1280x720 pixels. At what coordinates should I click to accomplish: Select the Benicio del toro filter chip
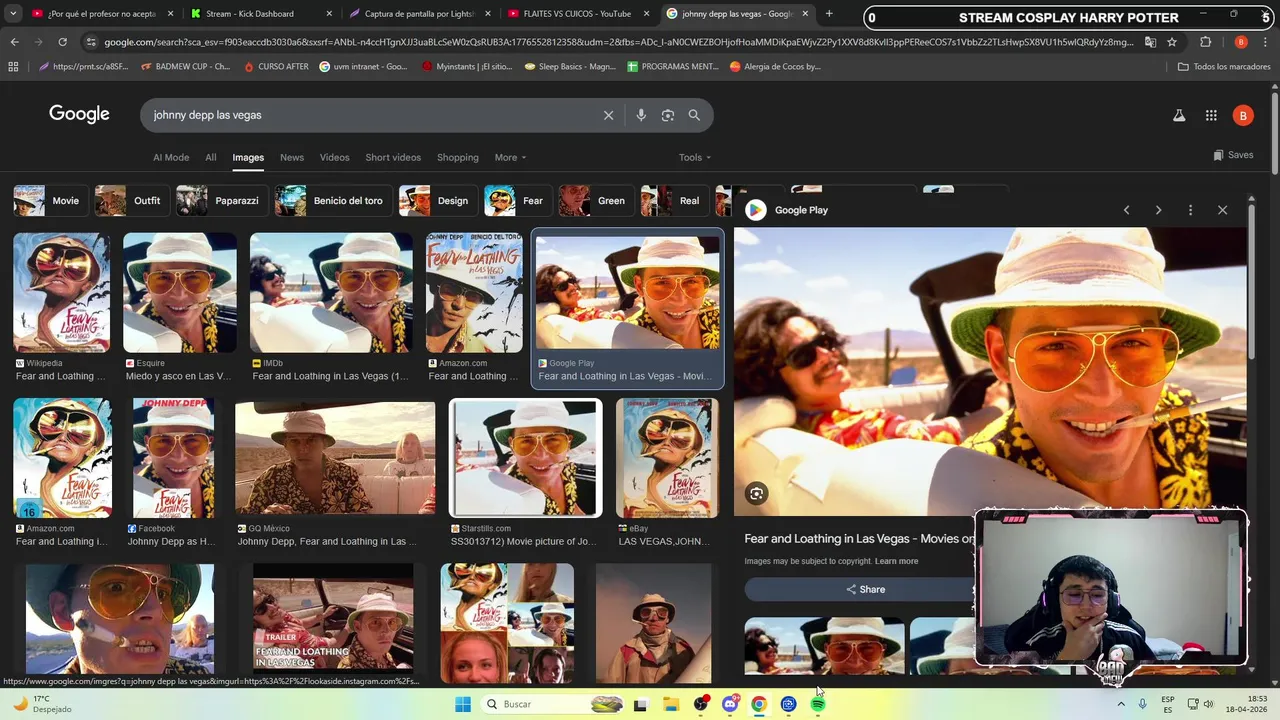(333, 201)
